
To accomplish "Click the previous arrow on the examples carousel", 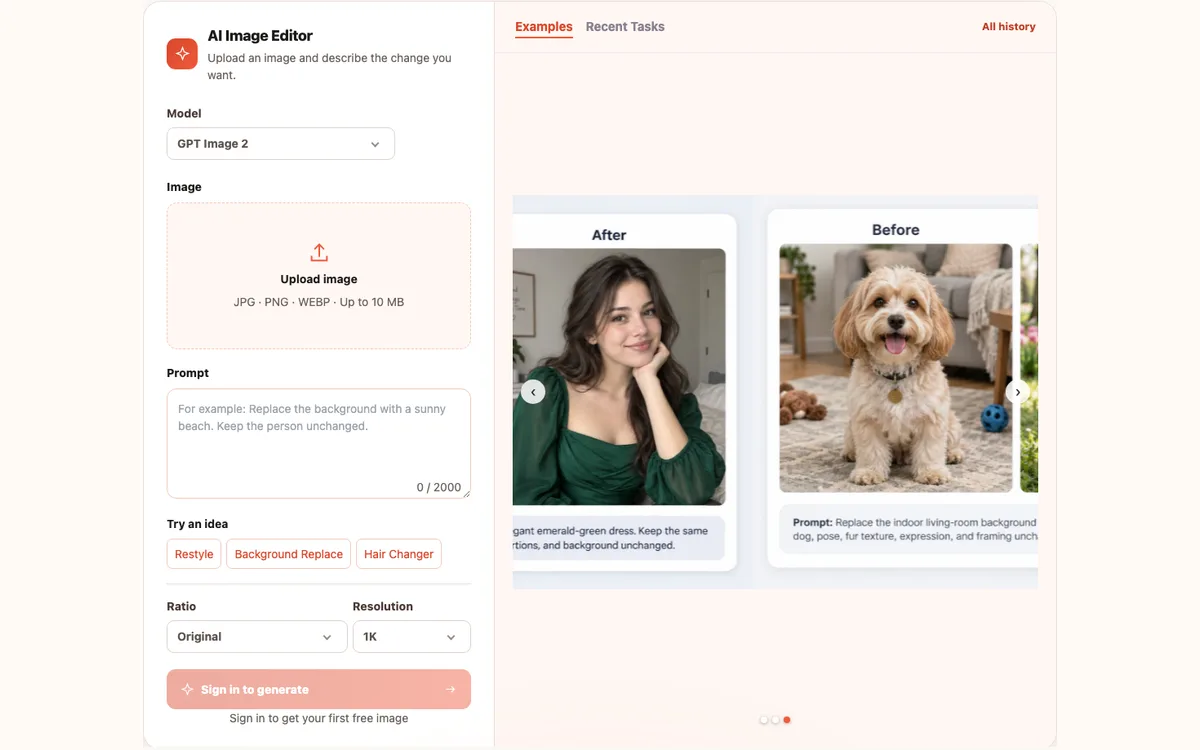I will coord(533,392).
